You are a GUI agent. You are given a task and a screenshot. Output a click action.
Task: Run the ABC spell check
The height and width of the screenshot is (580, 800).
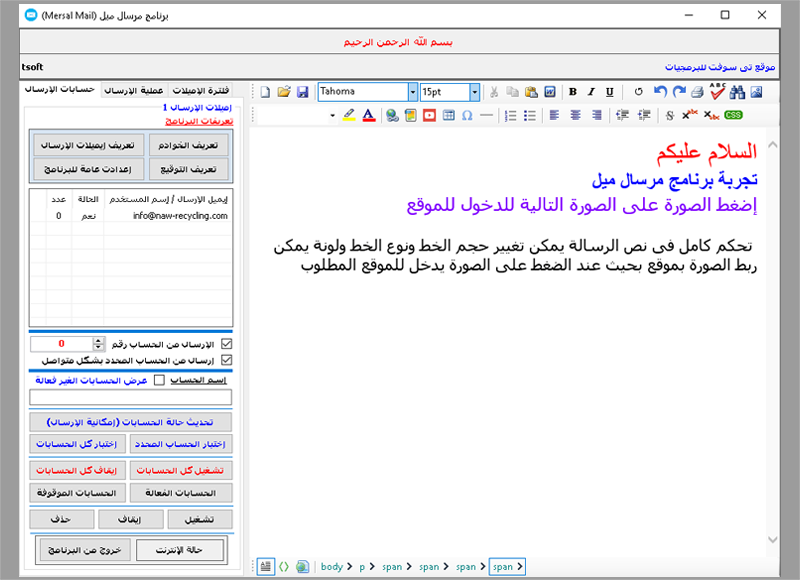click(x=717, y=91)
